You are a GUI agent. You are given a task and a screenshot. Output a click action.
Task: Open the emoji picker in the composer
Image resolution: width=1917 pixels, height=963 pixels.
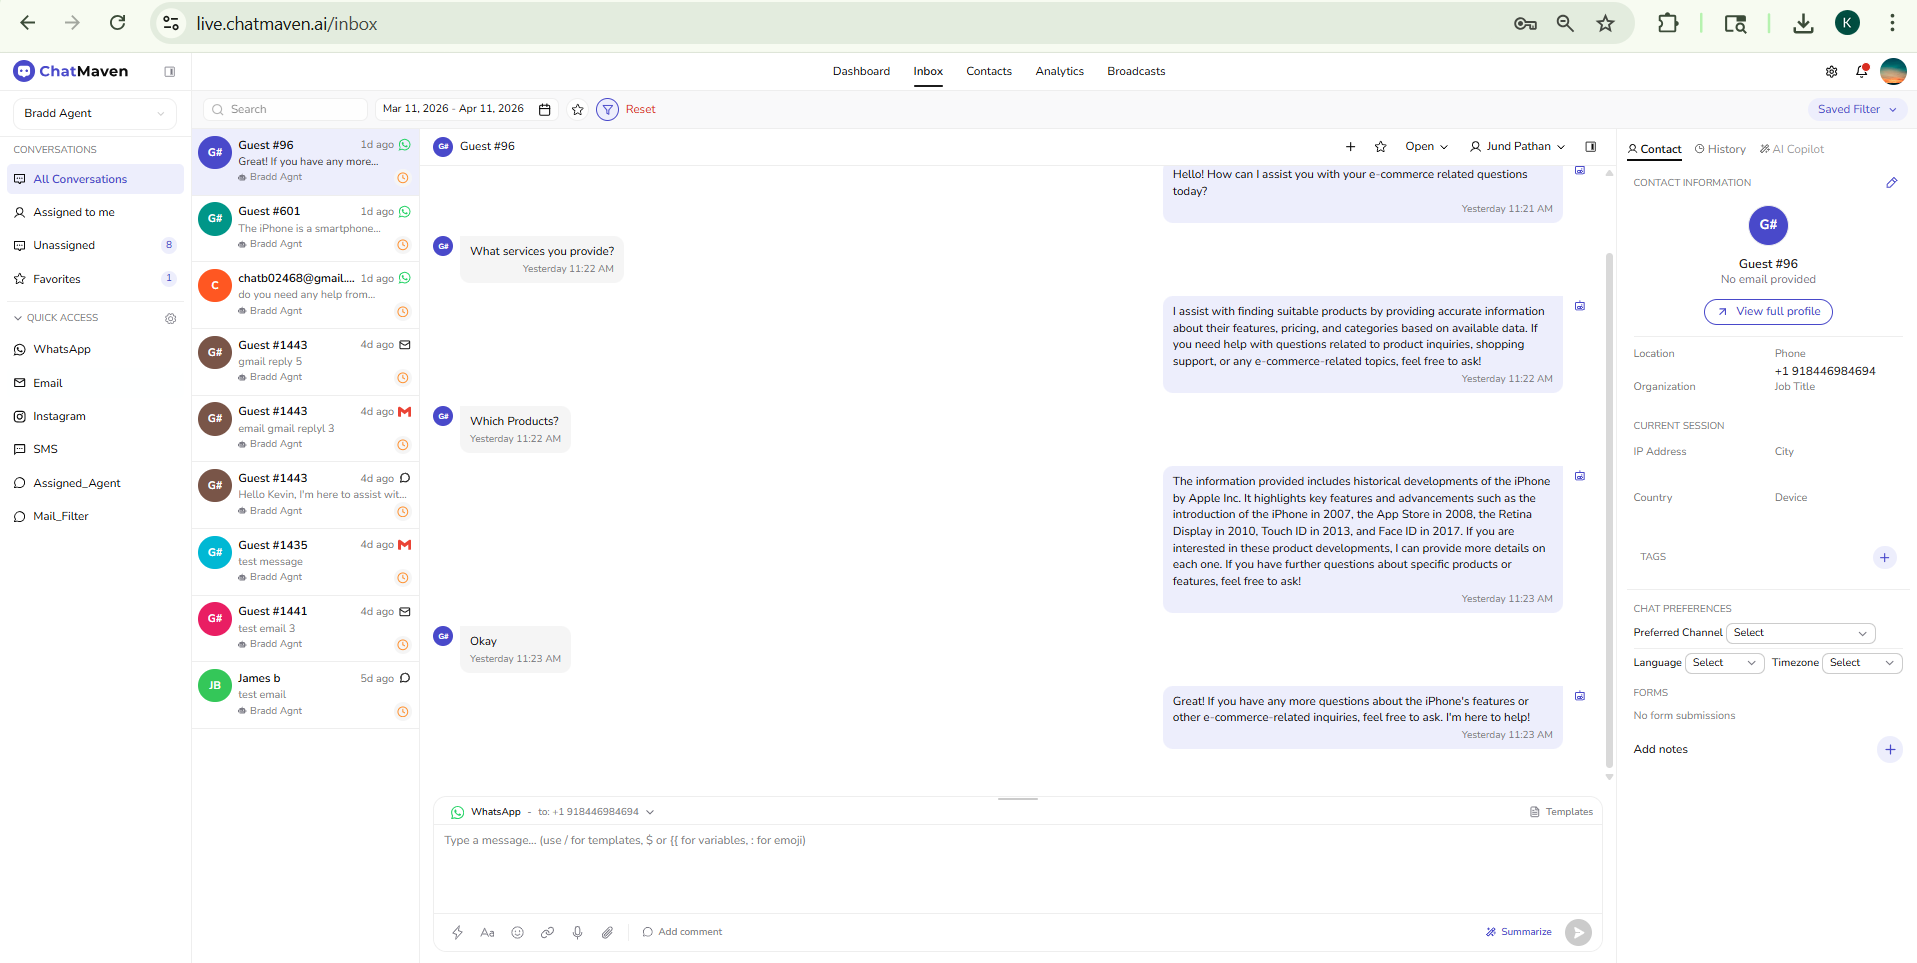517,931
